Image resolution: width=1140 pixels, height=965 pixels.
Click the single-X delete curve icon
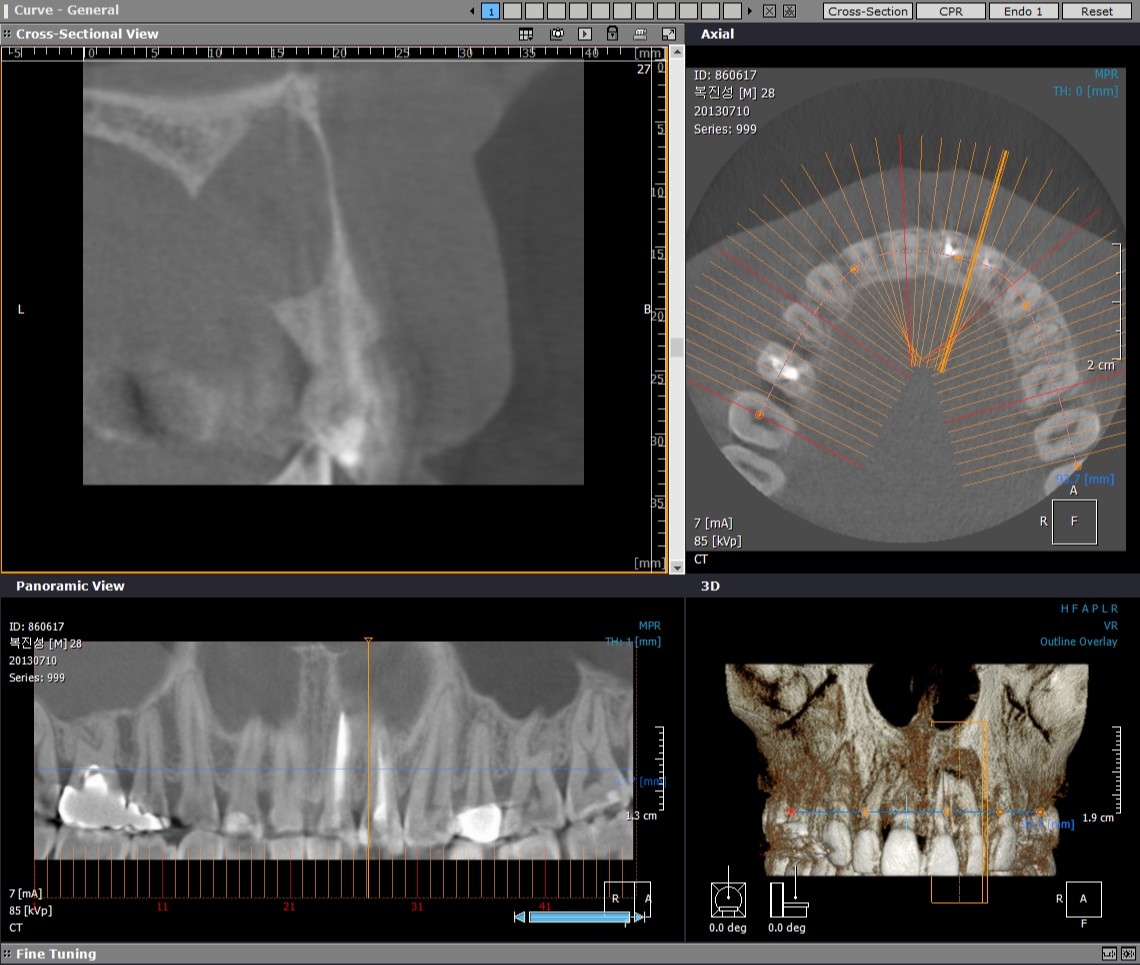(x=769, y=11)
